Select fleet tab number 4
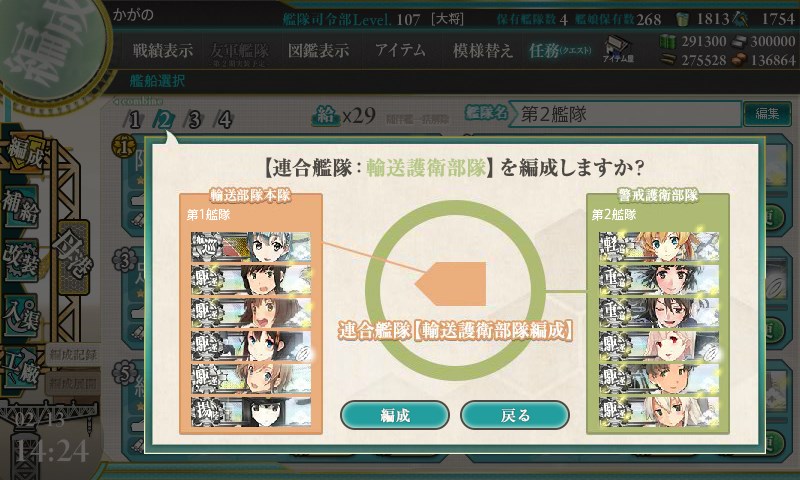 [224, 120]
